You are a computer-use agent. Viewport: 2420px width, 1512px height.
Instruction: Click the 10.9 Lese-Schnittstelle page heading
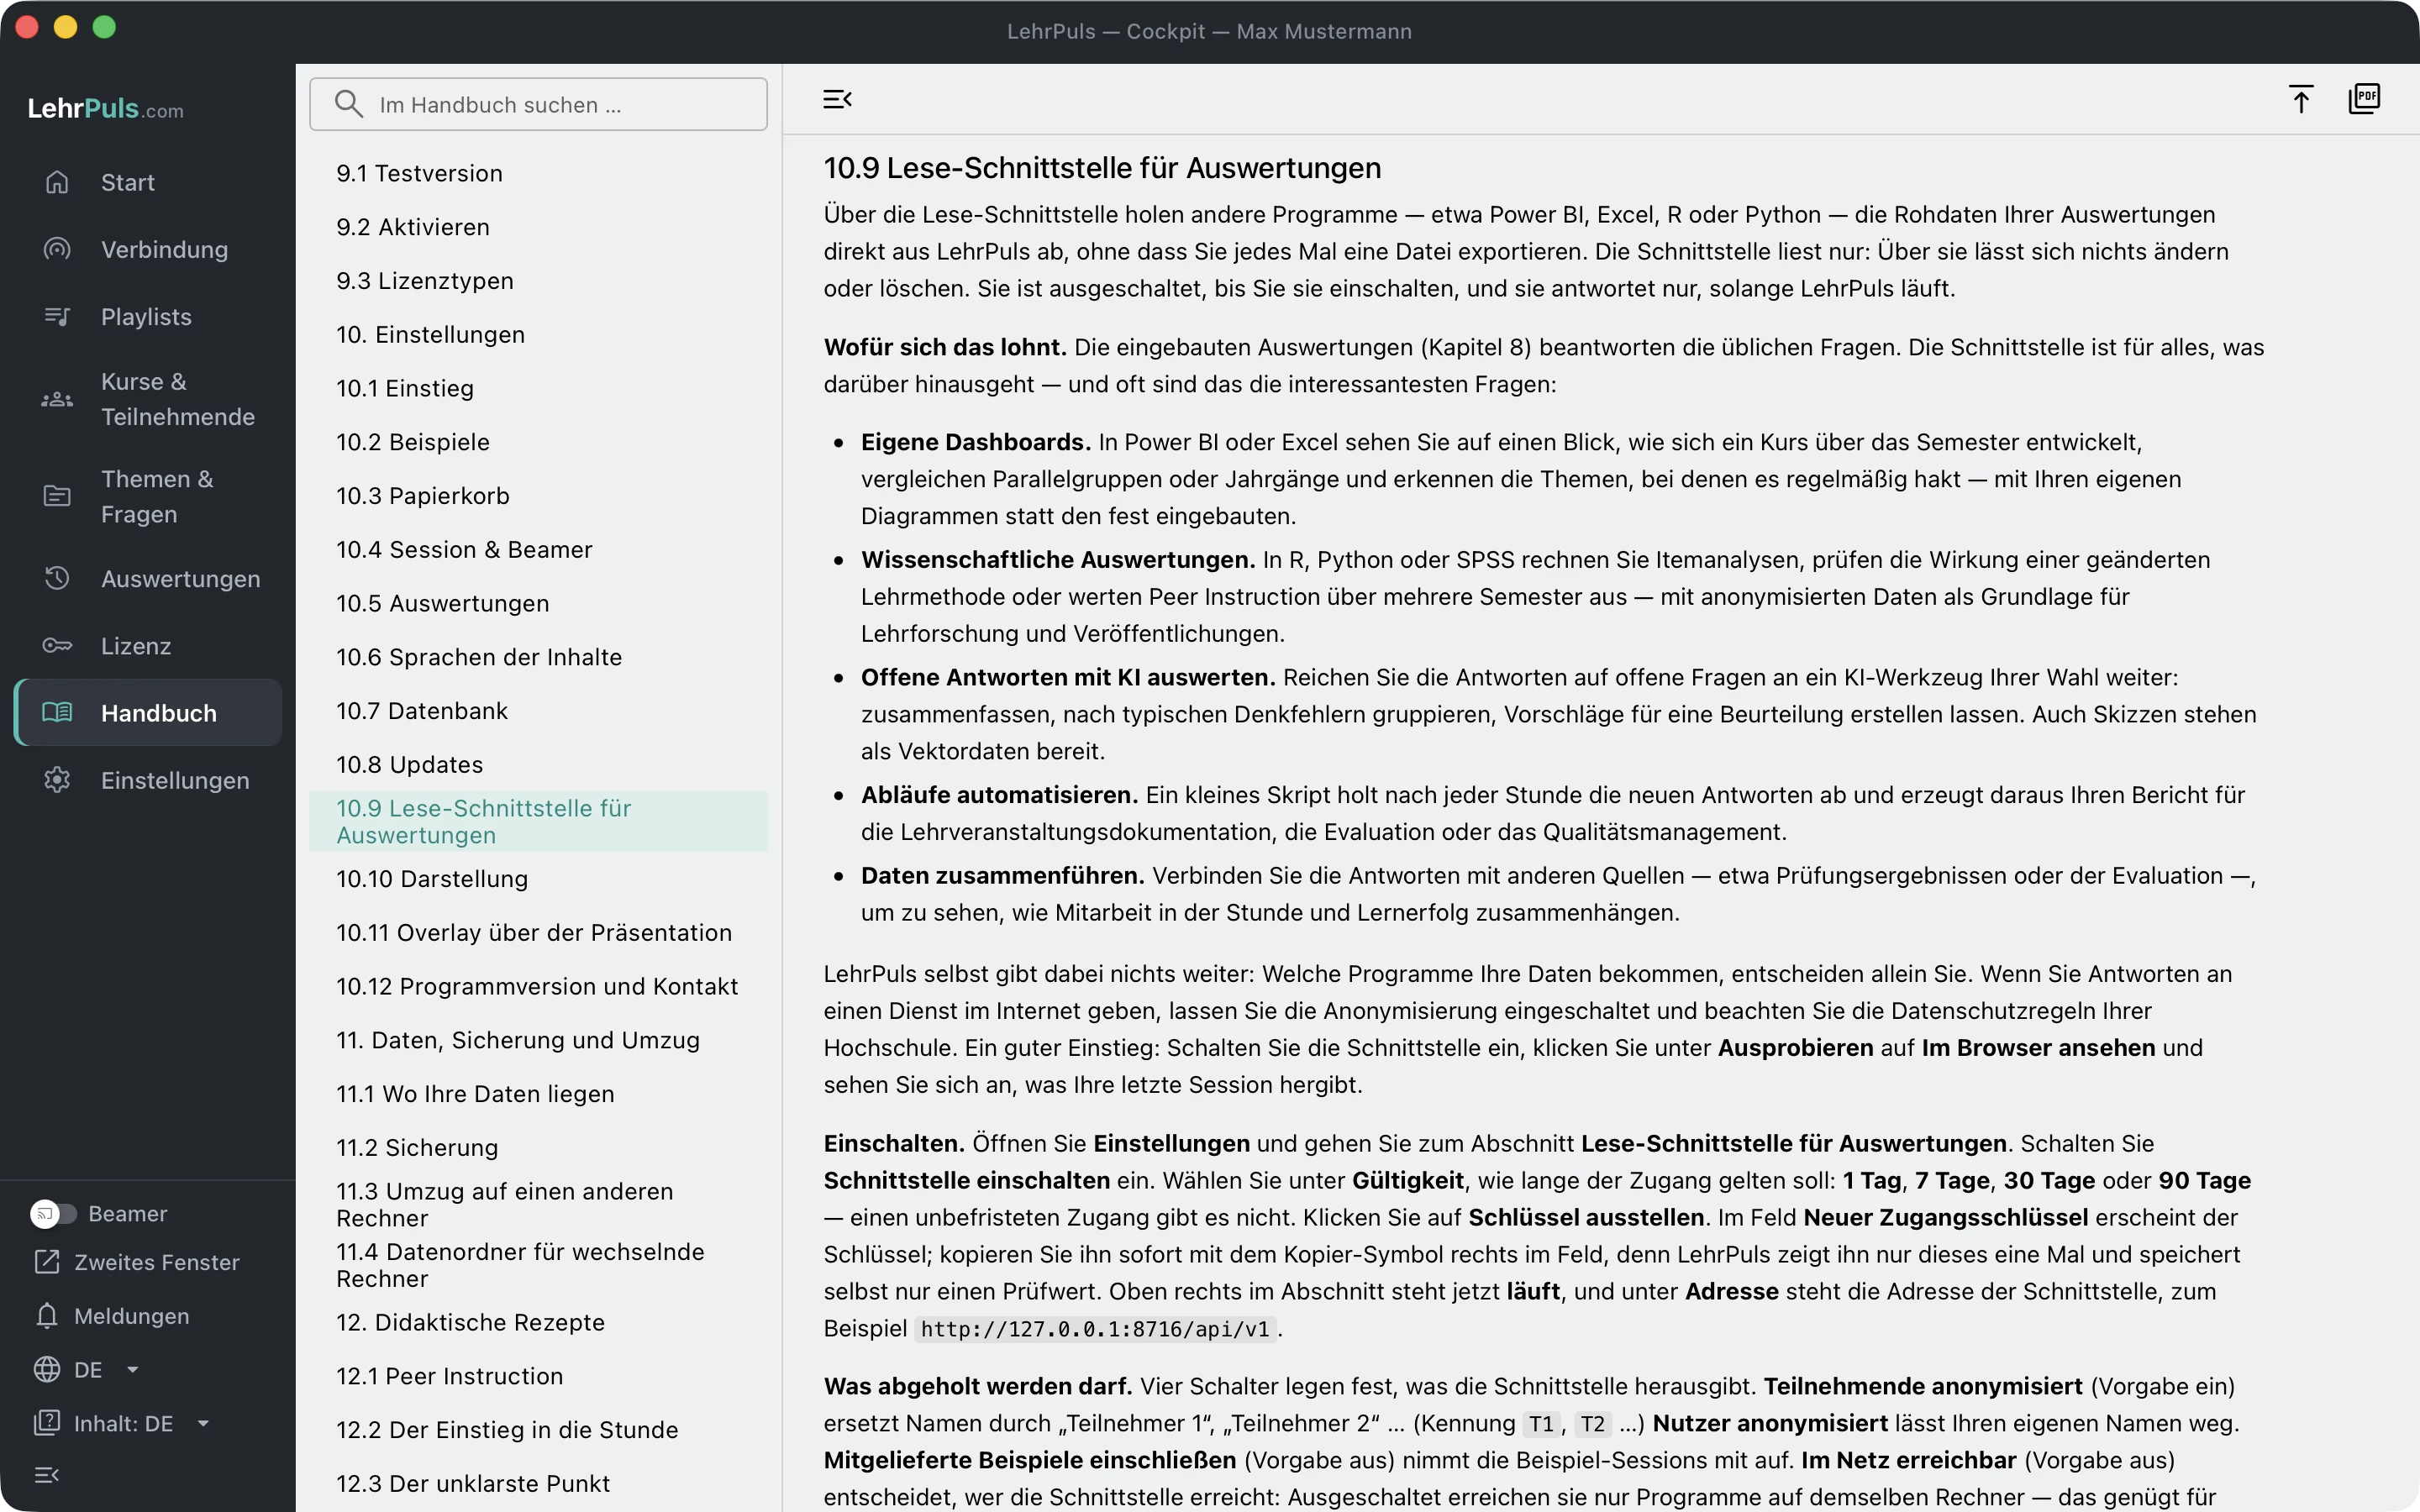click(x=1102, y=168)
